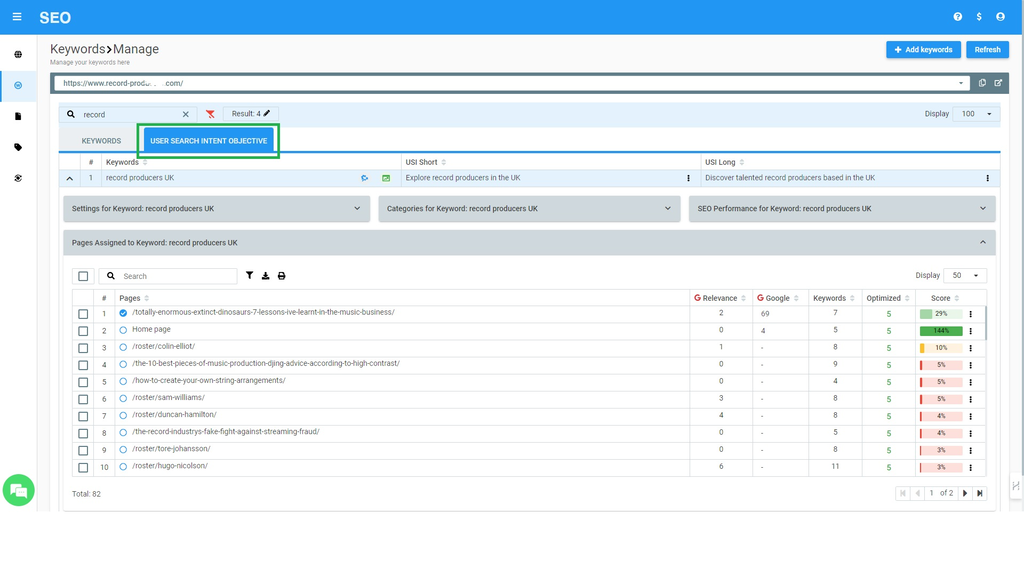Expand Categories for Keyword panel
Screen dimensions: 1024x576
[x=529, y=208]
